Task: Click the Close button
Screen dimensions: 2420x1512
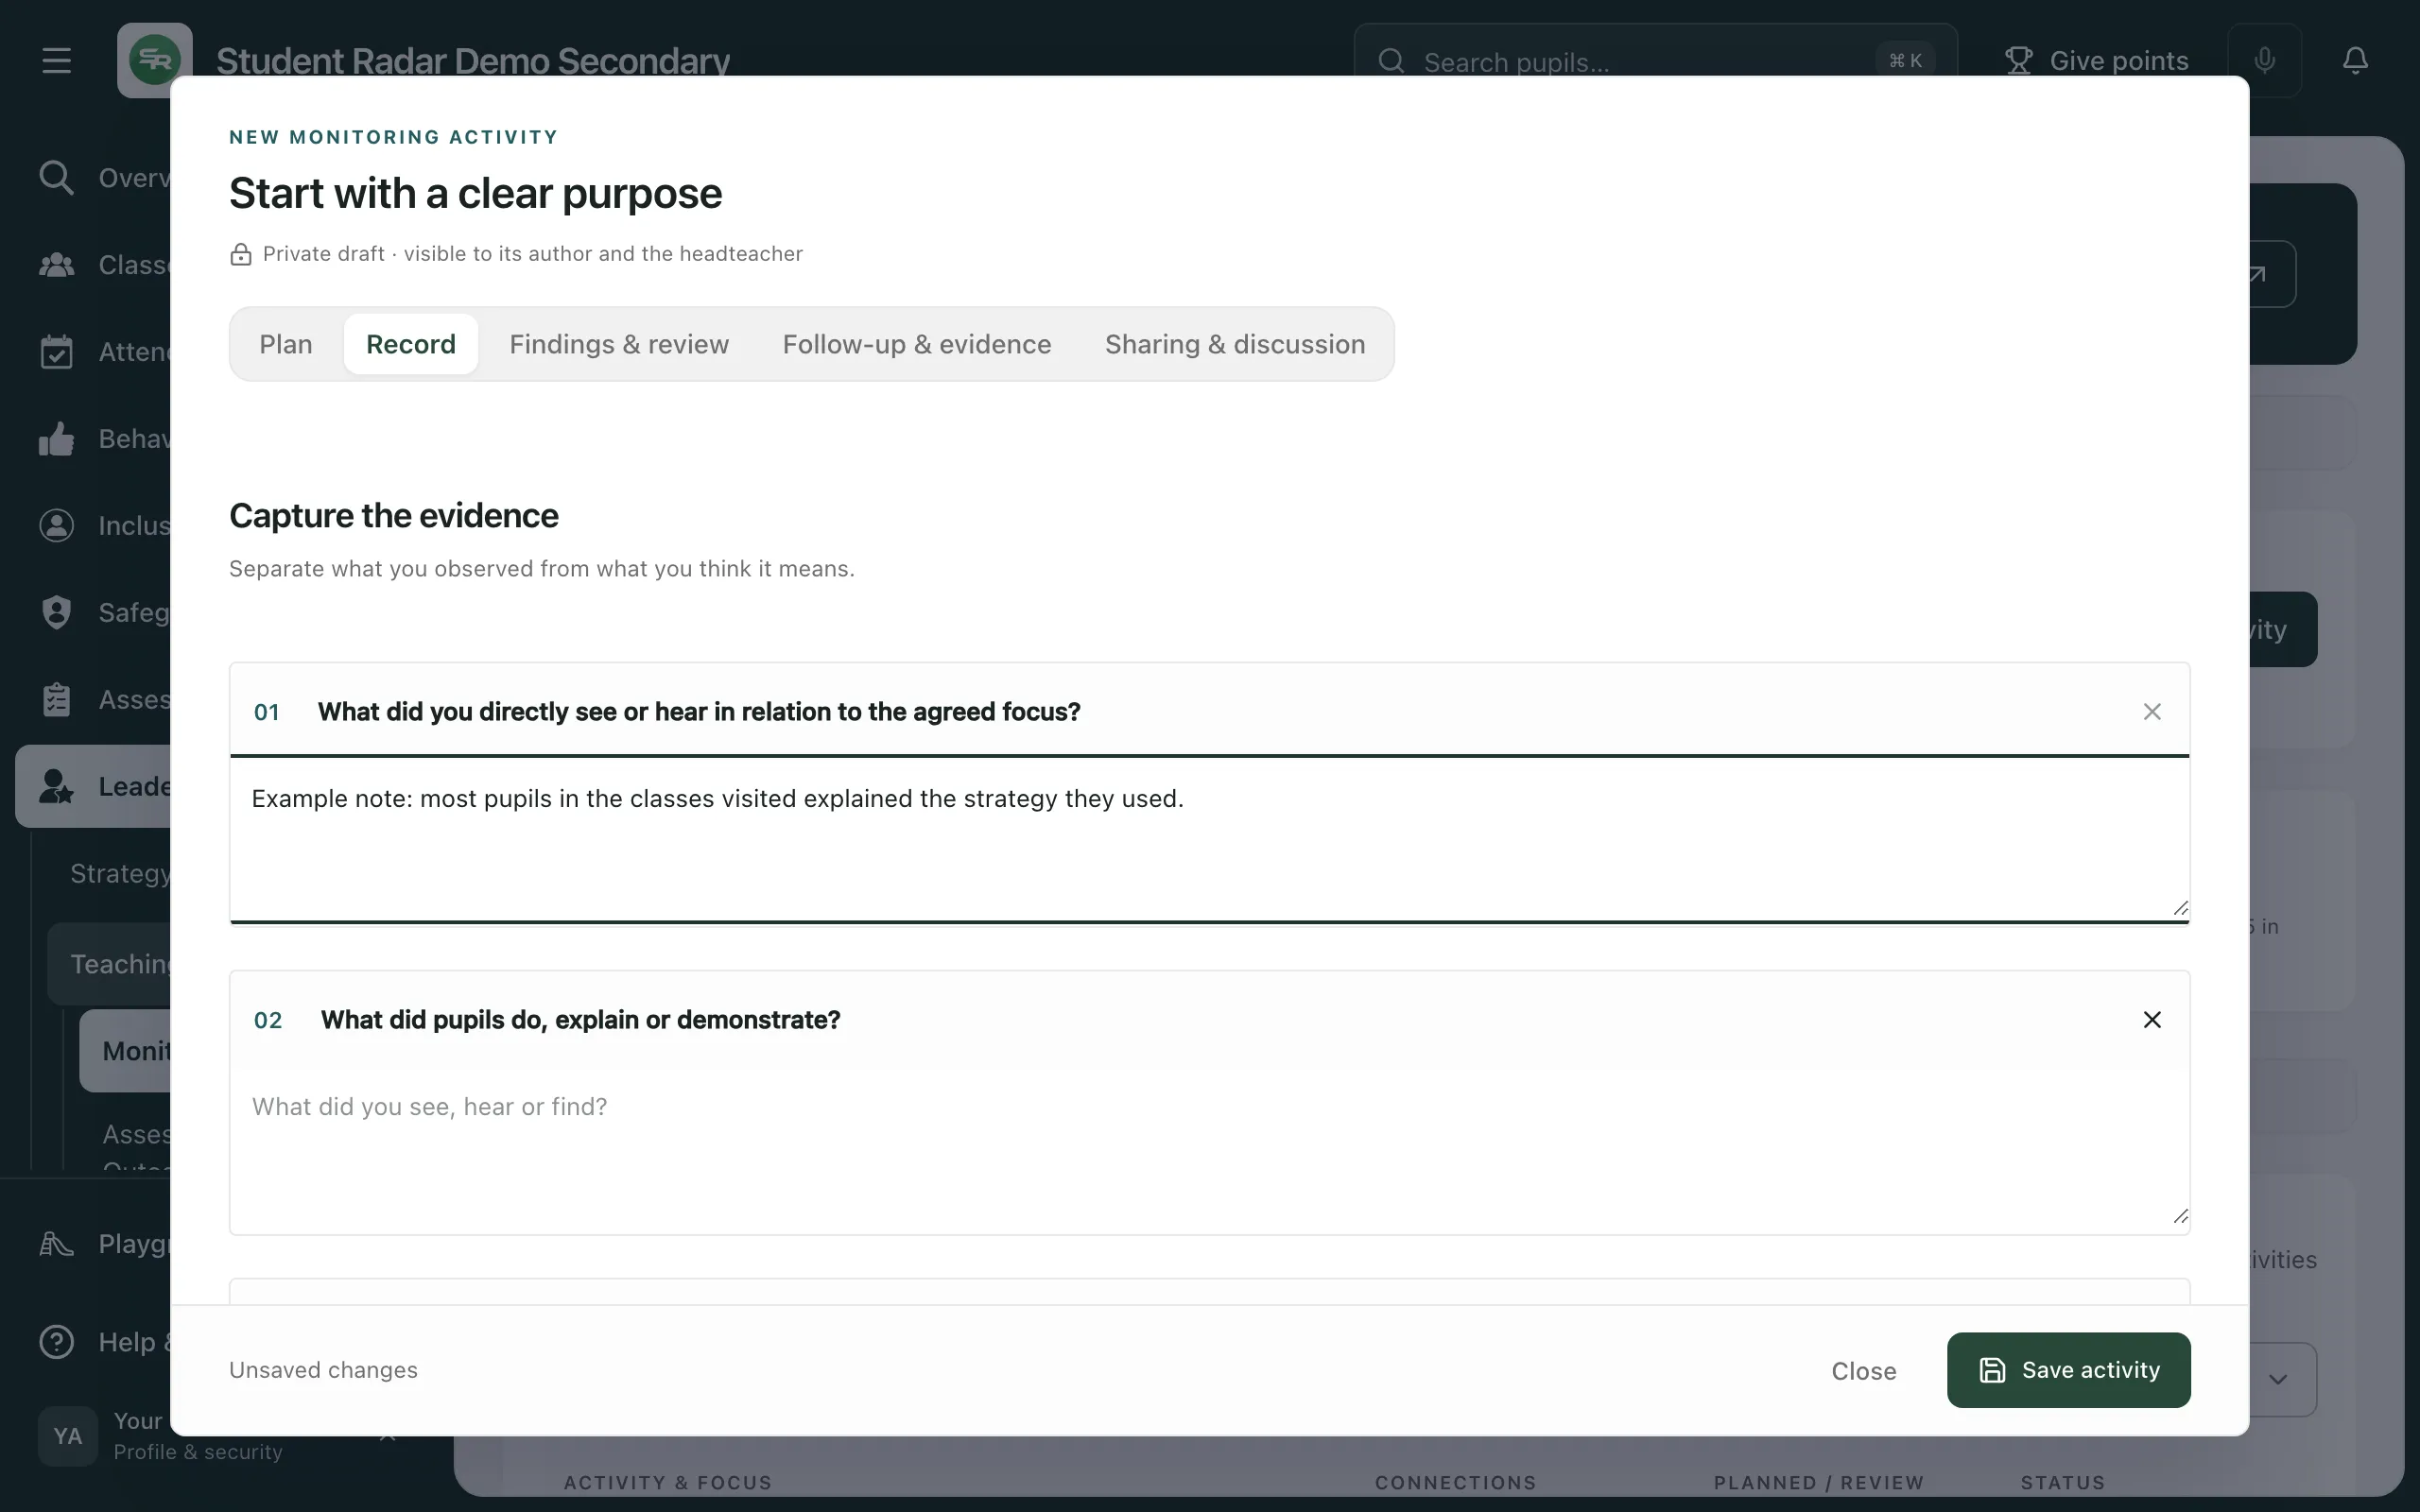Action: click(1863, 1370)
